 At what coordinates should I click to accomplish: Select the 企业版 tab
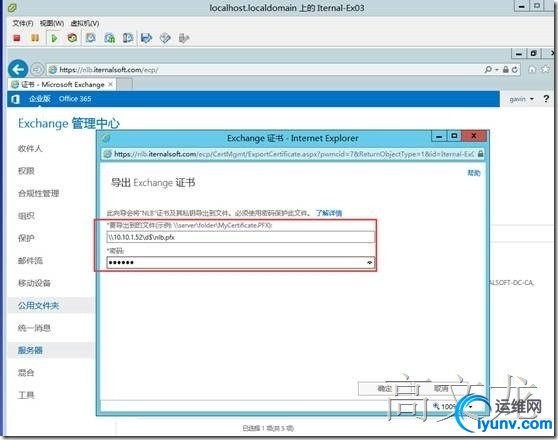pos(40,99)
